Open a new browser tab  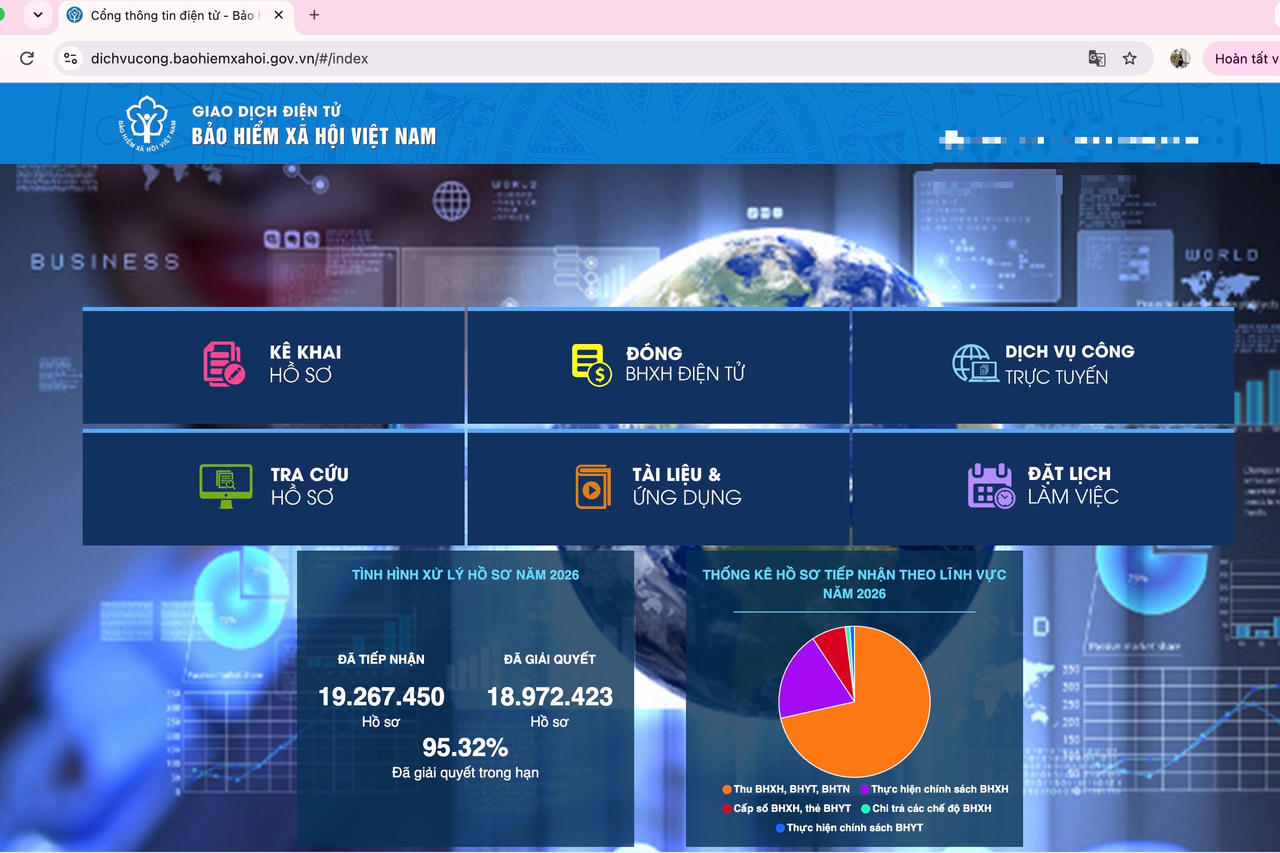click(314, 15)
